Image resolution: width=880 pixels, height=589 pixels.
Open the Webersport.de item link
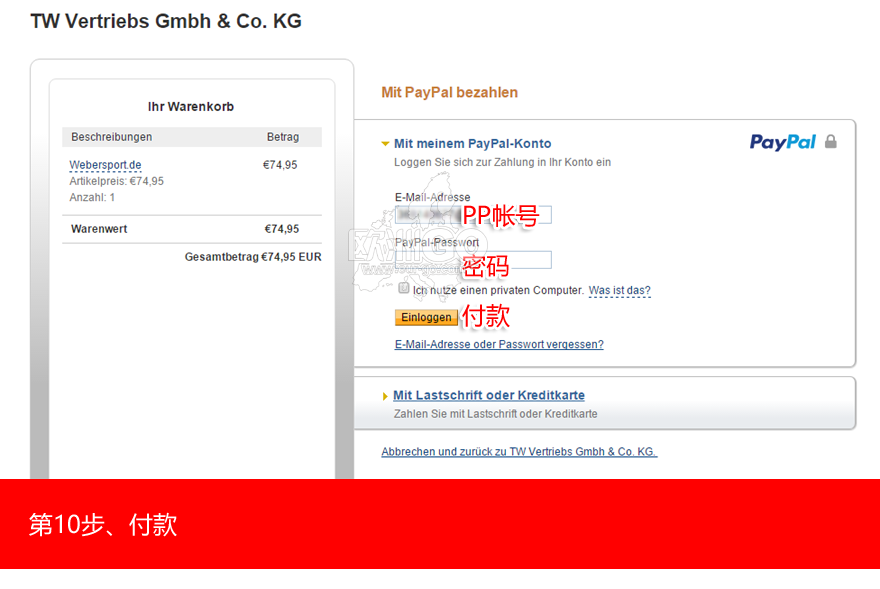[106, 165]
